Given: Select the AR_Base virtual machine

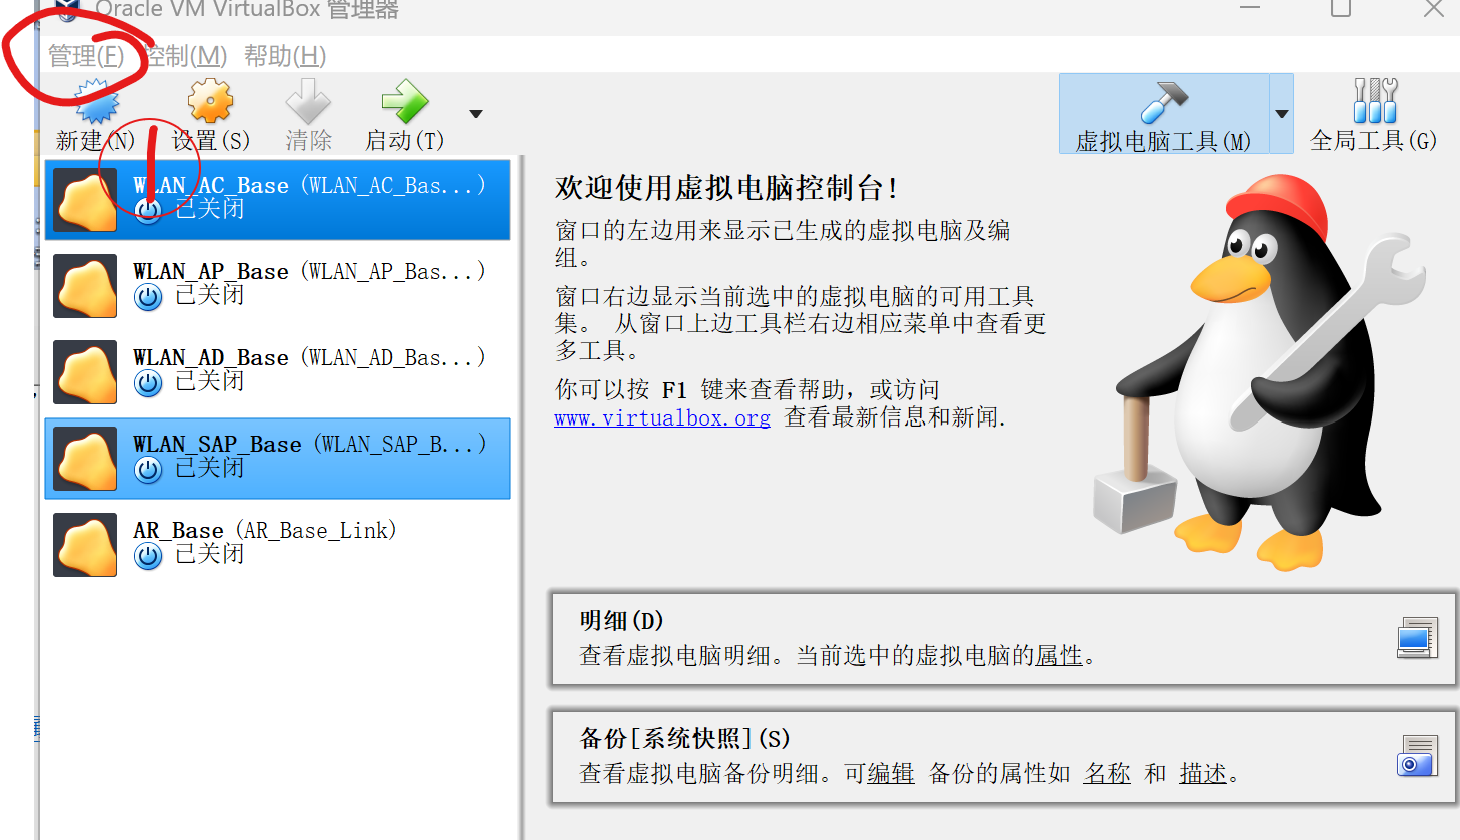Looking at the screenshot, I should tap(278, 544).
